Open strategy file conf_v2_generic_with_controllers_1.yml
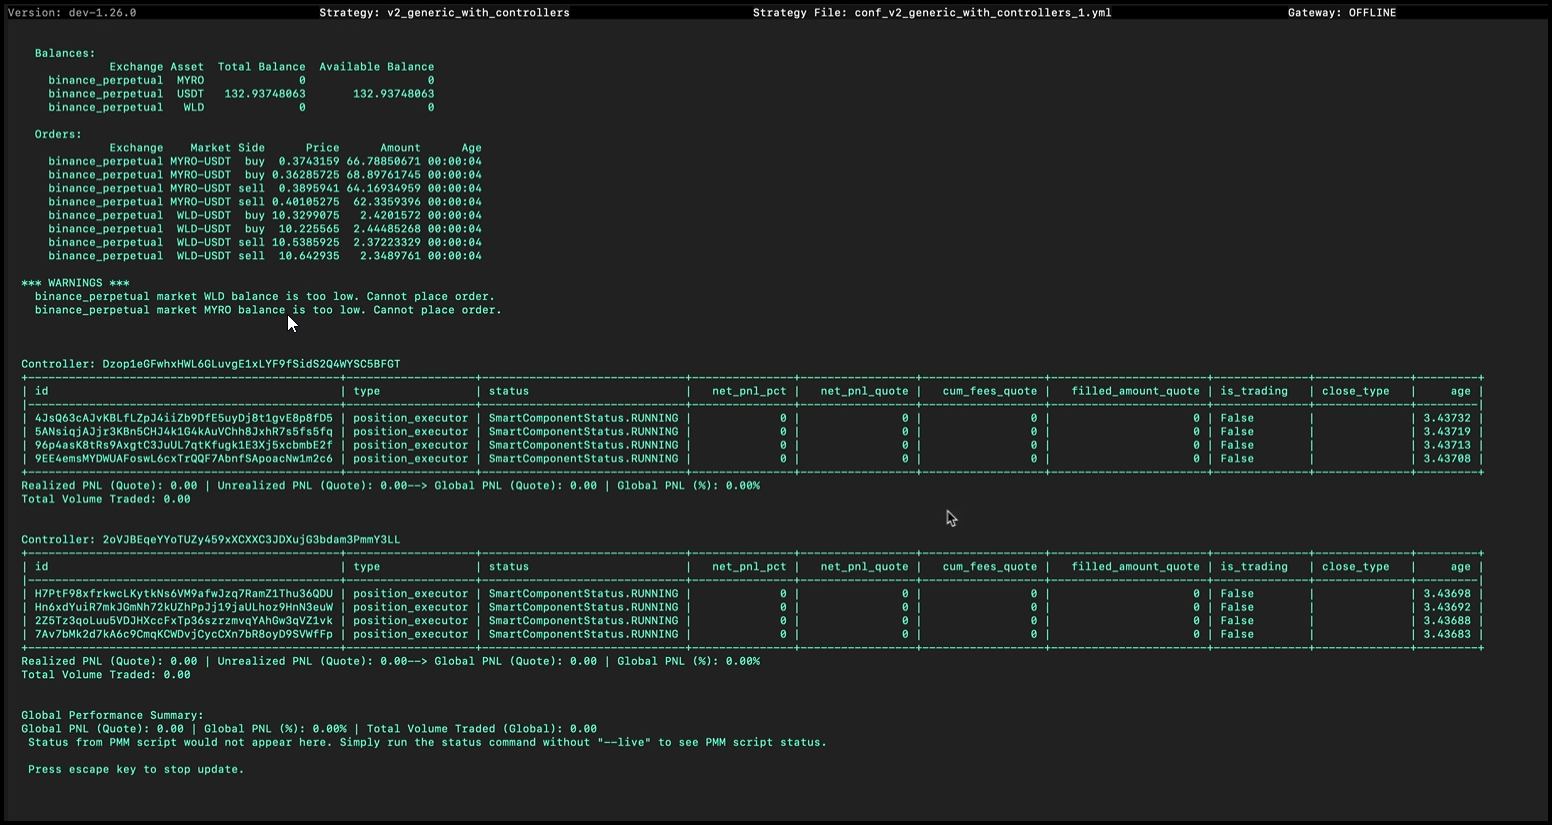The width and height of the screenshot is (1552, 825). (931, 12)
